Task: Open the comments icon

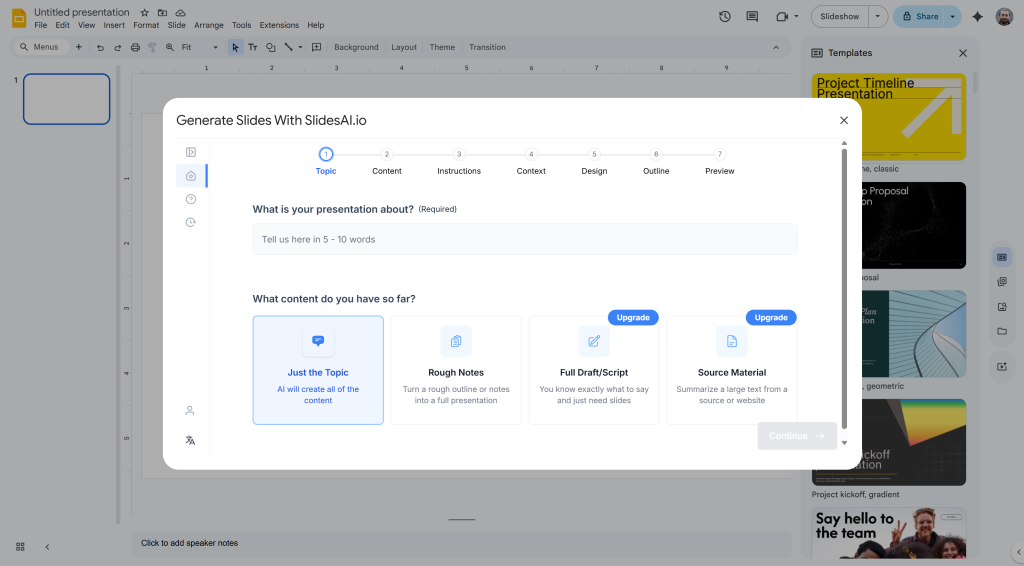Action: pos(752,16)
